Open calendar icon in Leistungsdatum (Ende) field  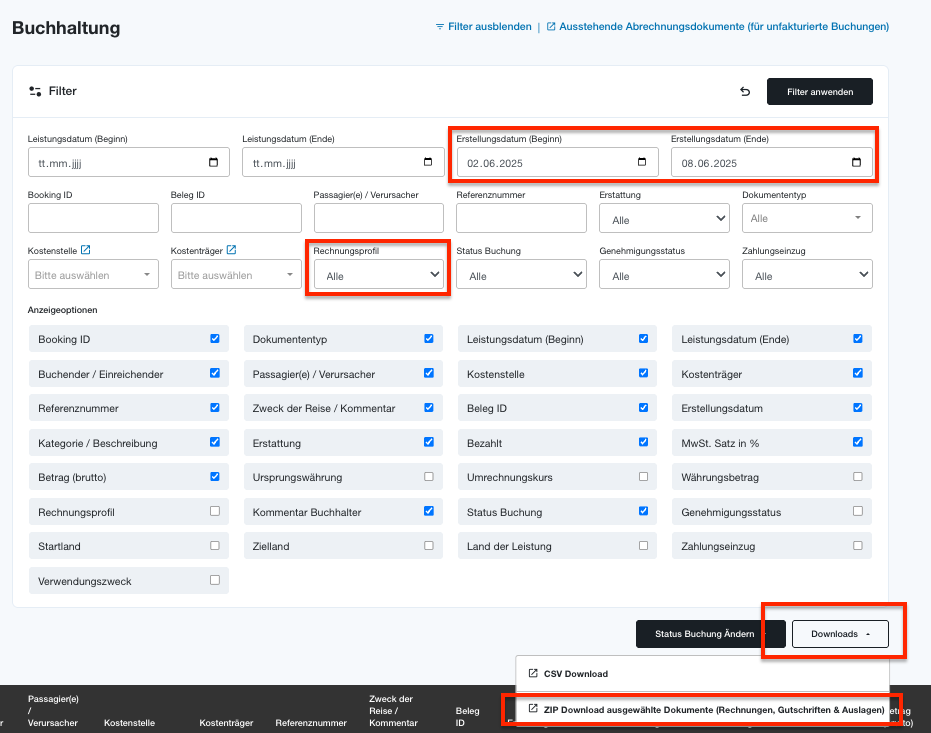tap(428, 162)
